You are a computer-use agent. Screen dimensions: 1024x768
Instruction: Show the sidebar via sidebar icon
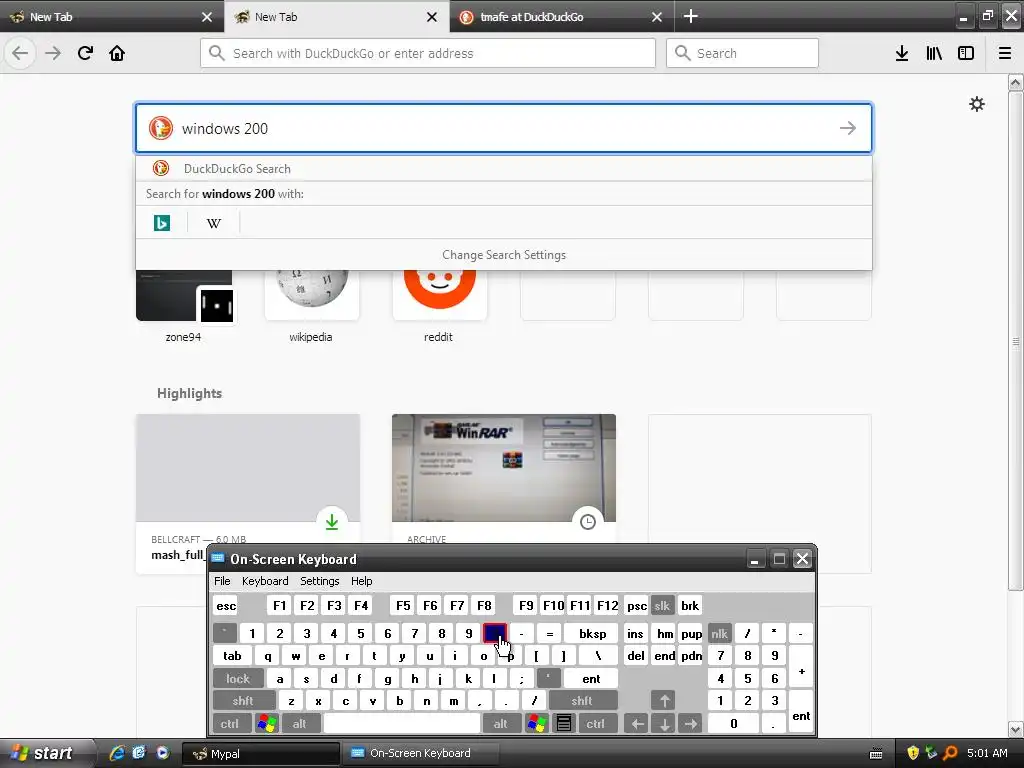[966, 53]
